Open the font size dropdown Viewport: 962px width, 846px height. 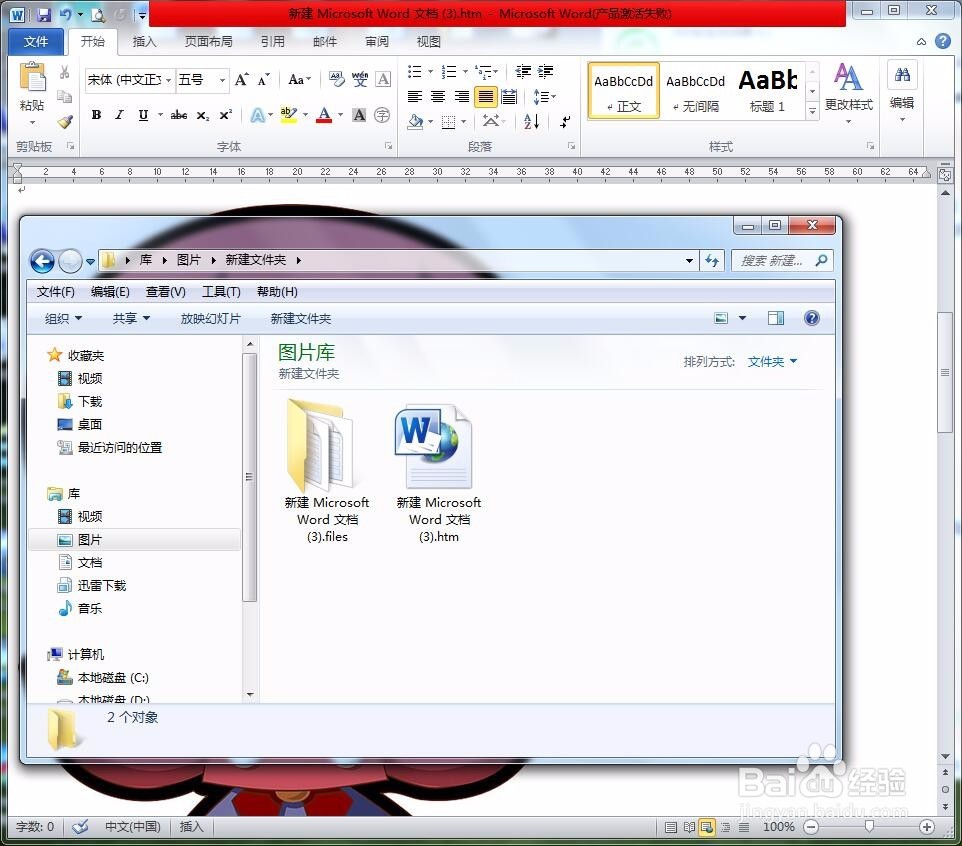pos(222,80)
